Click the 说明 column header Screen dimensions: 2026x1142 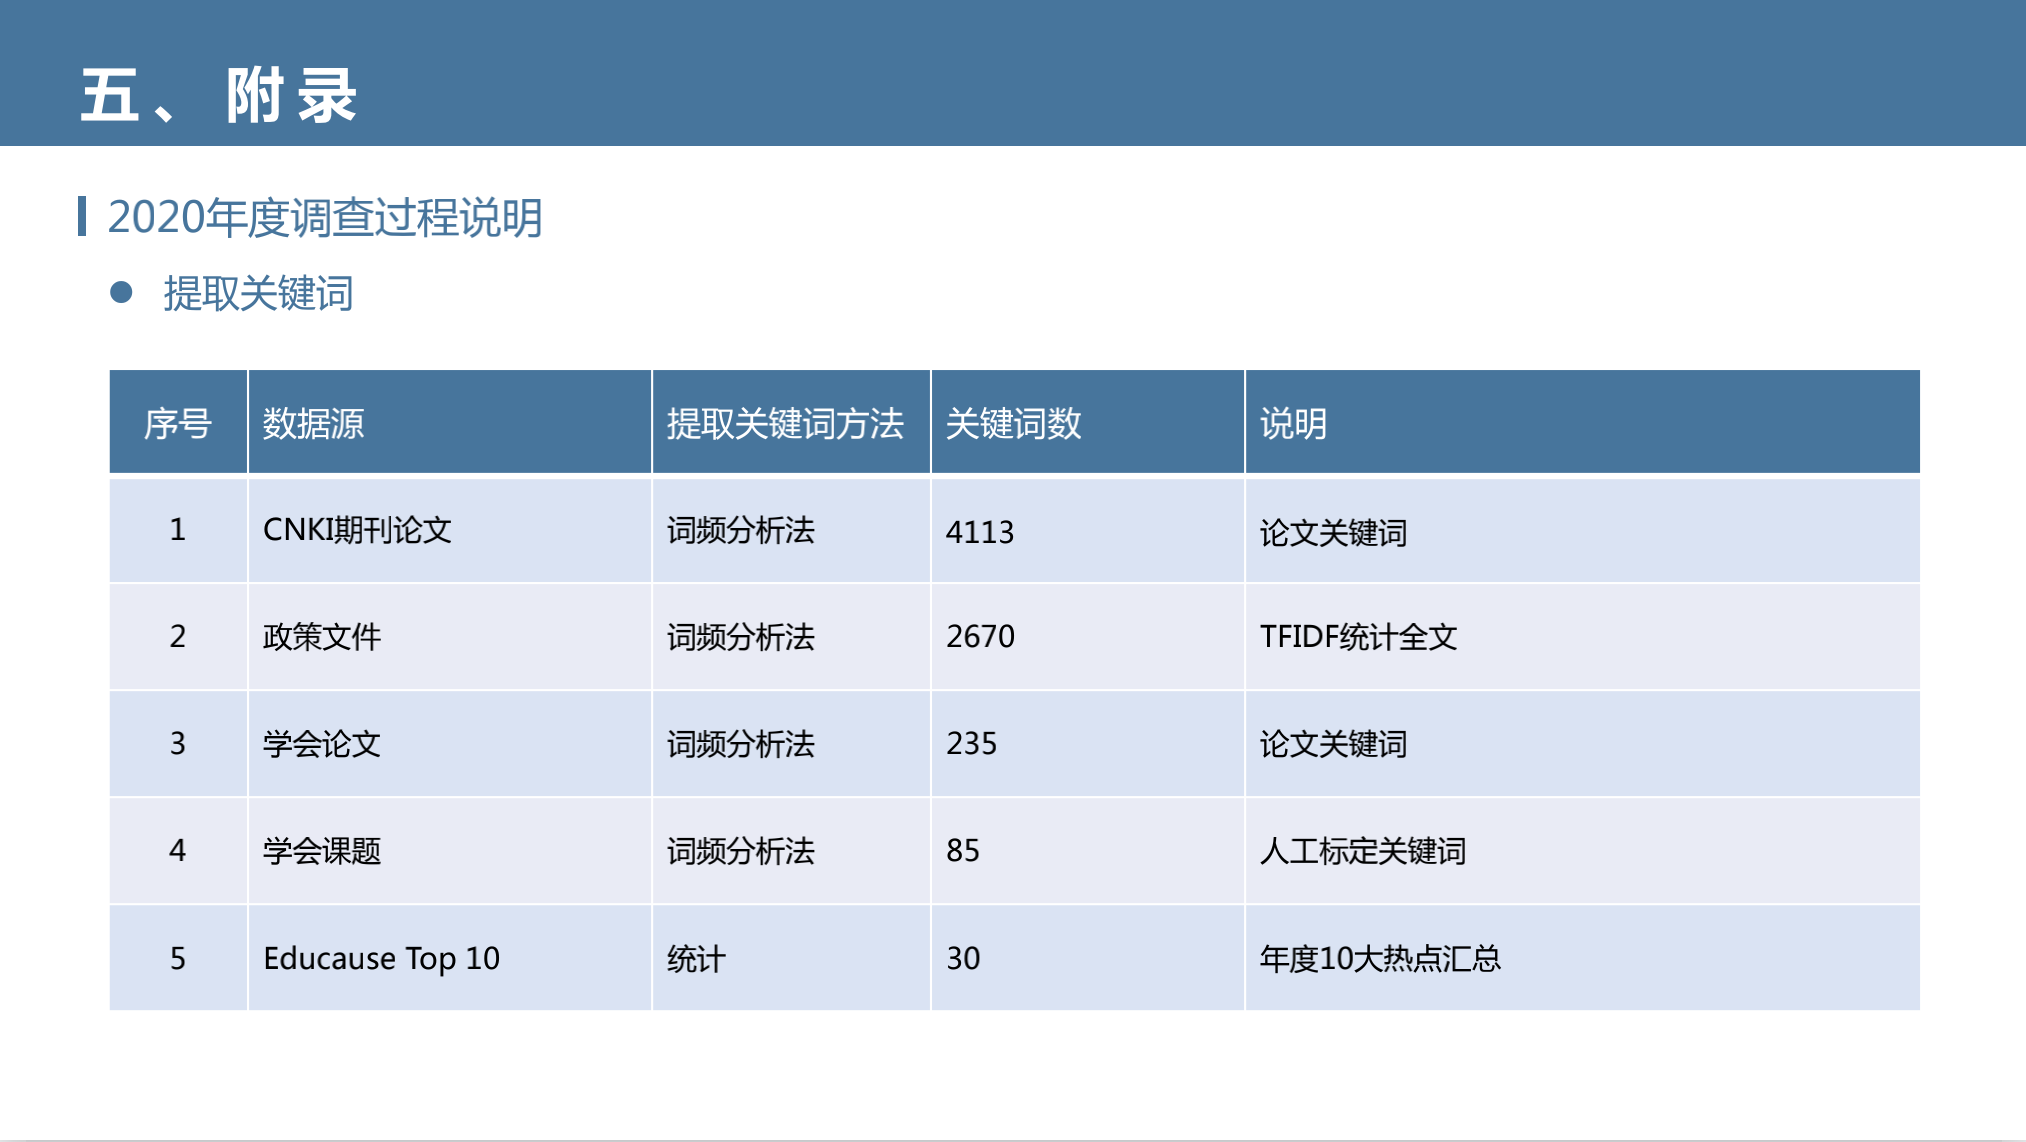pyautogui.click(x=1292, y=424)
